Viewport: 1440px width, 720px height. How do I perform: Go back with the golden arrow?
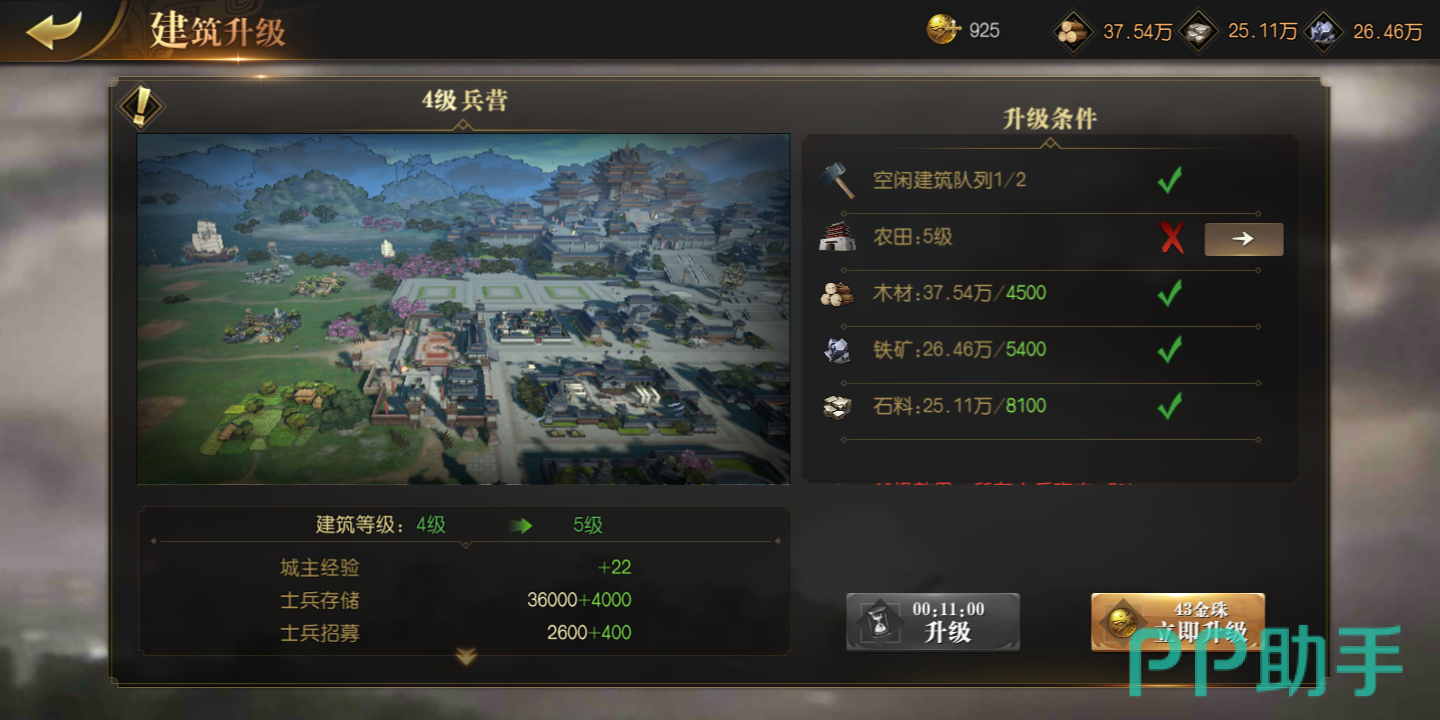point(54,30)
